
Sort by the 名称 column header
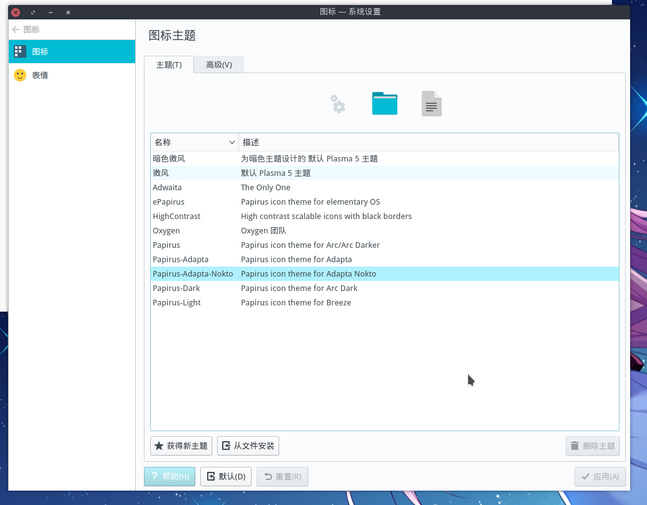coord(194,142)
